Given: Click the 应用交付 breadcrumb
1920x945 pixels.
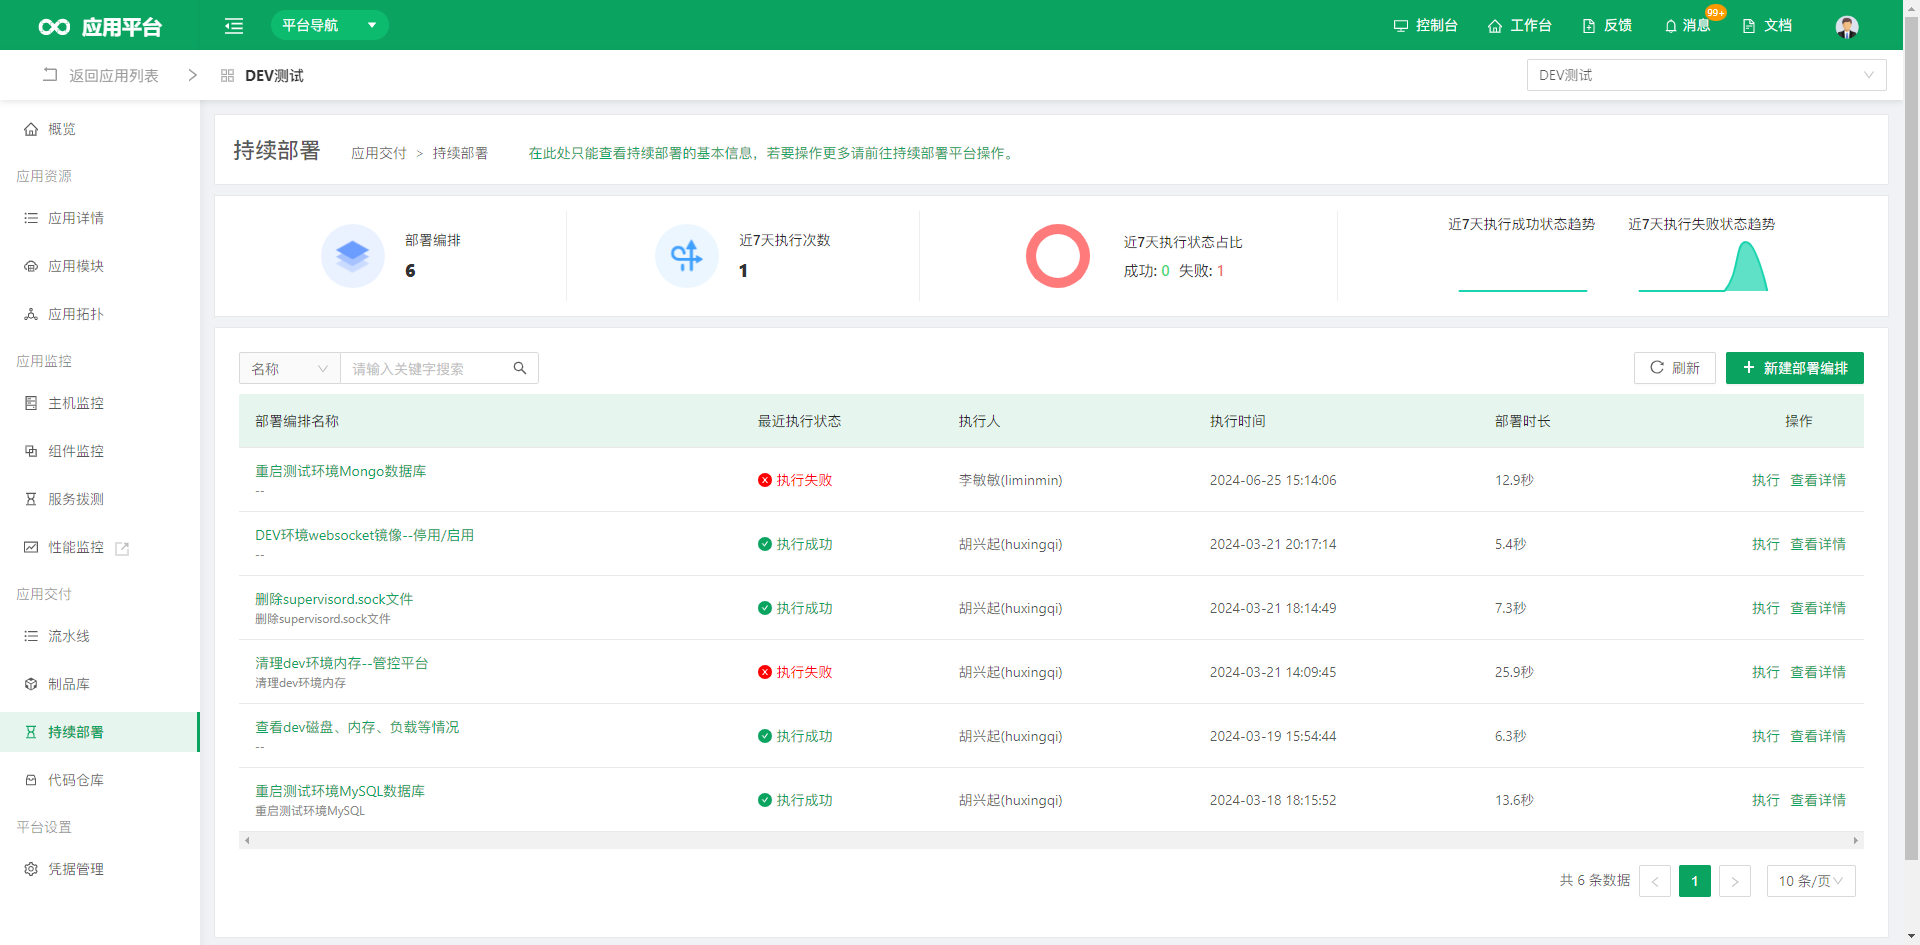Looking at the screenshot, I should pos(379,153).
